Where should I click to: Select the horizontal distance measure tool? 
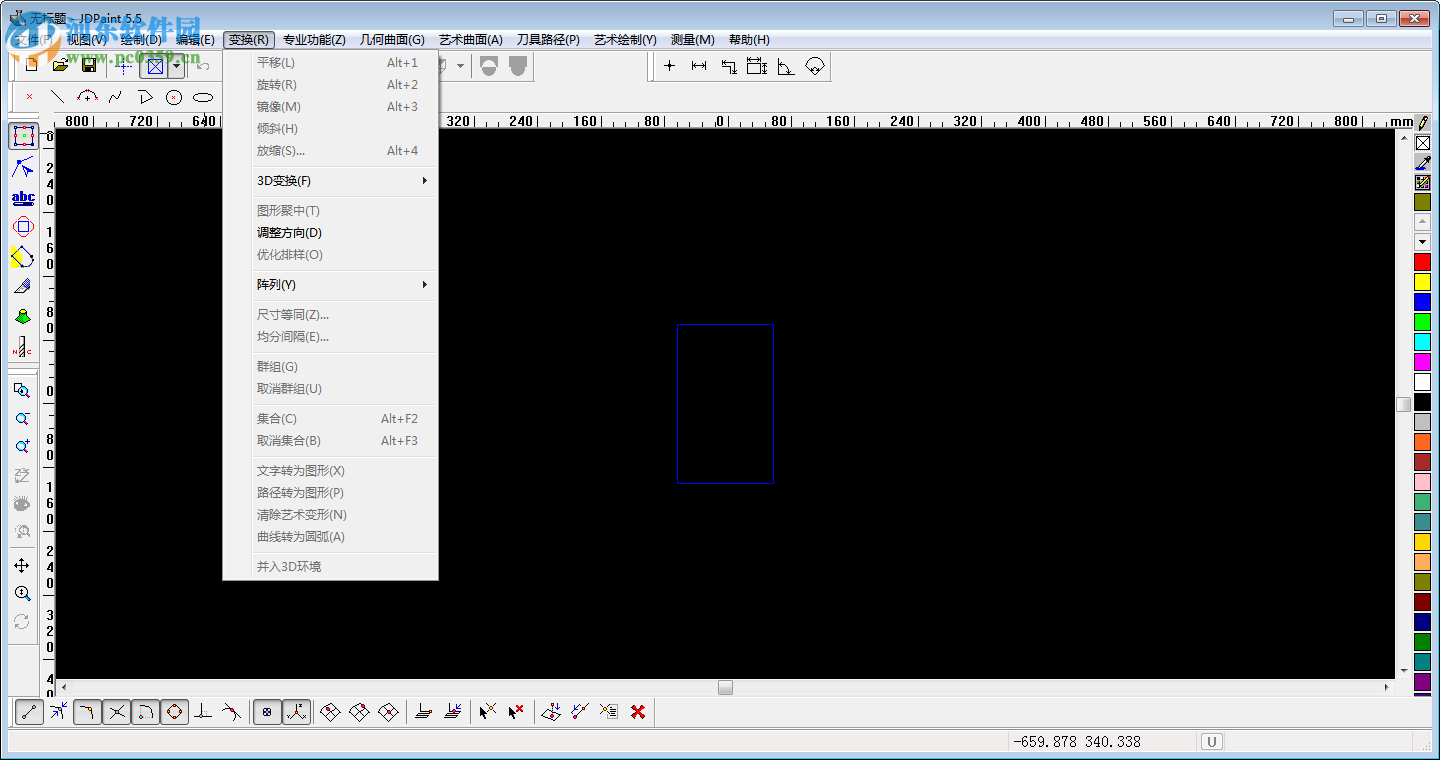click(699, 65)
